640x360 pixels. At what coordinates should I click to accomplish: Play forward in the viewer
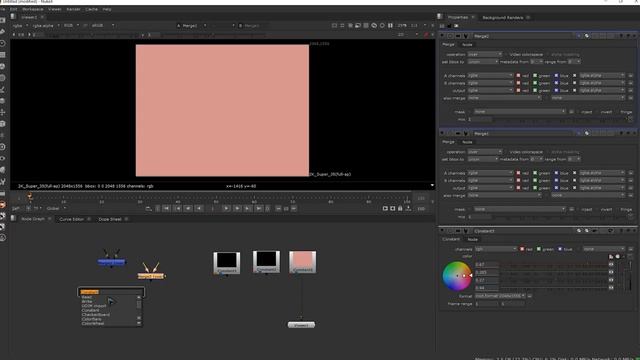[226, 209]
